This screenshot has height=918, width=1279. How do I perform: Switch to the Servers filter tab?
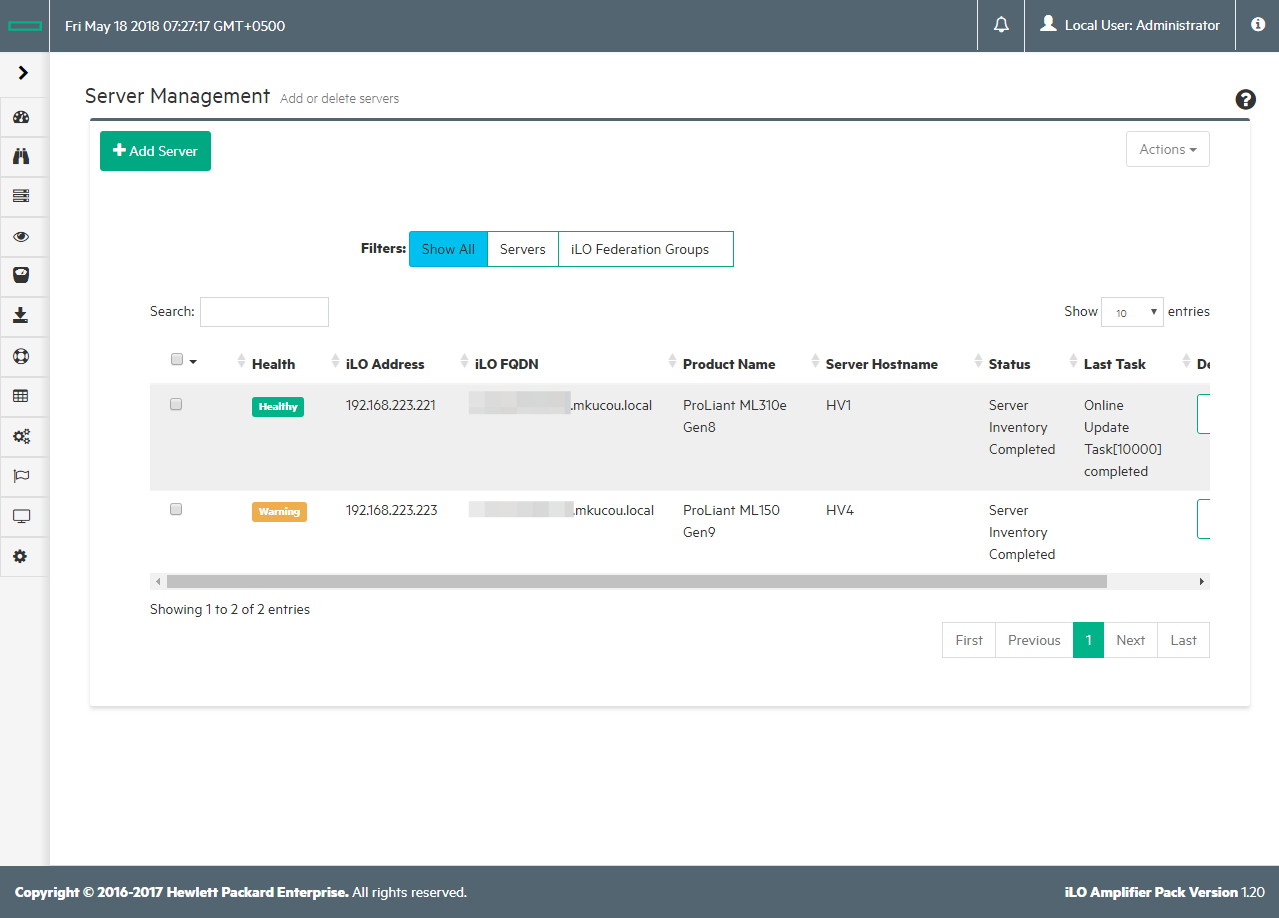pos(522,249)
